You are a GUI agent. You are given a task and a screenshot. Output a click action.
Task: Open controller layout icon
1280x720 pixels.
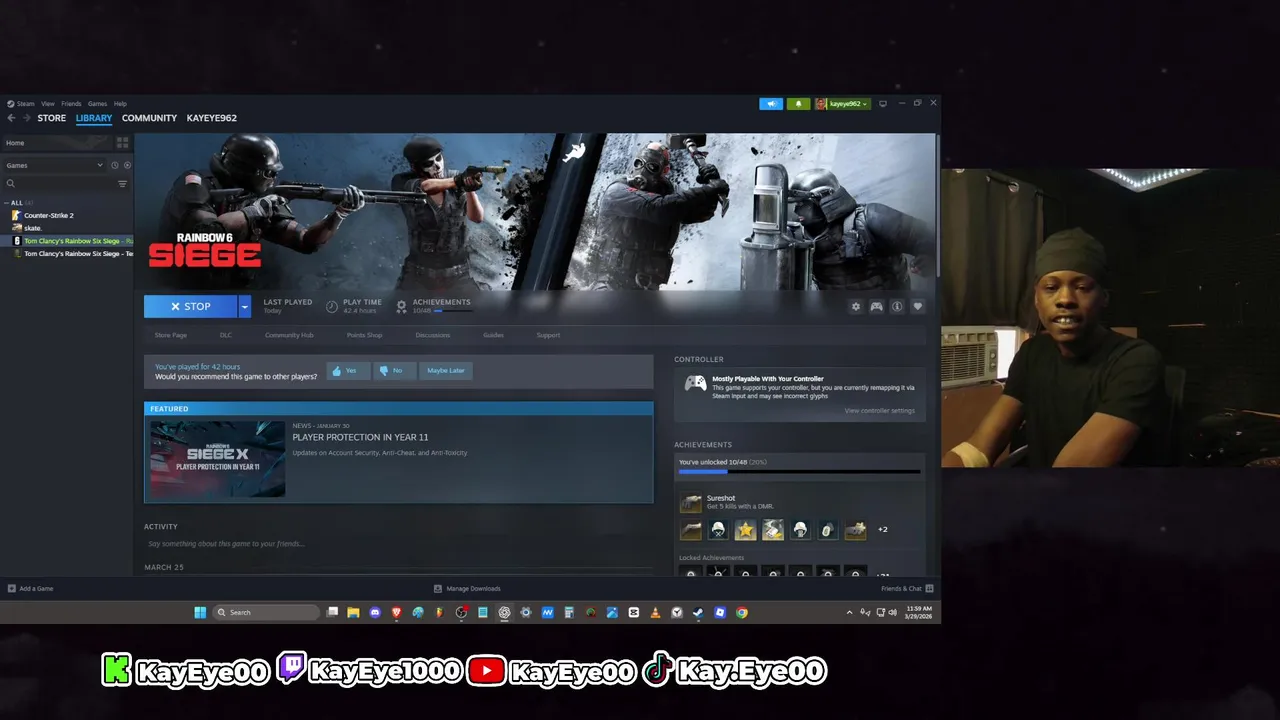click(x=876, y=307)
